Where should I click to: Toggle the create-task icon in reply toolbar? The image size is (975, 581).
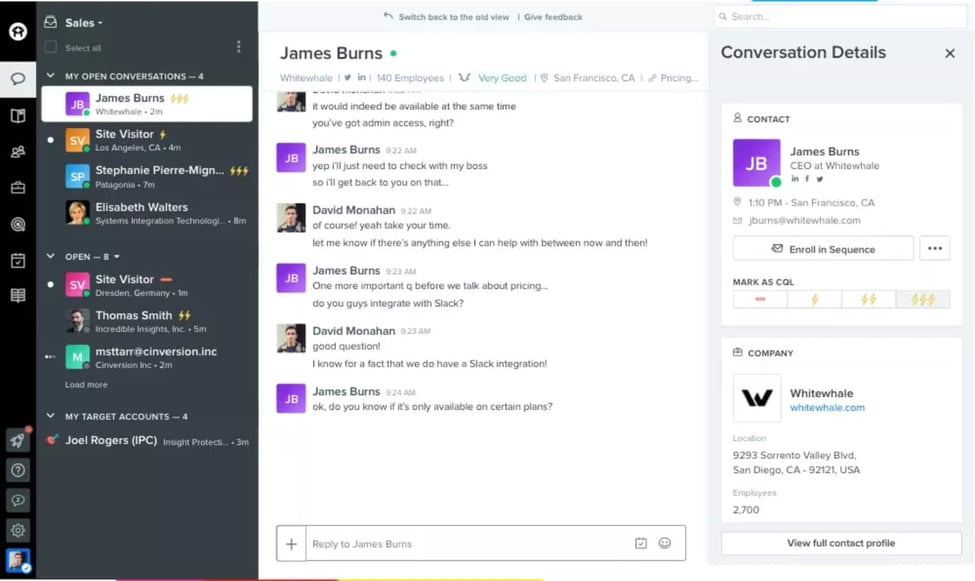640,543
